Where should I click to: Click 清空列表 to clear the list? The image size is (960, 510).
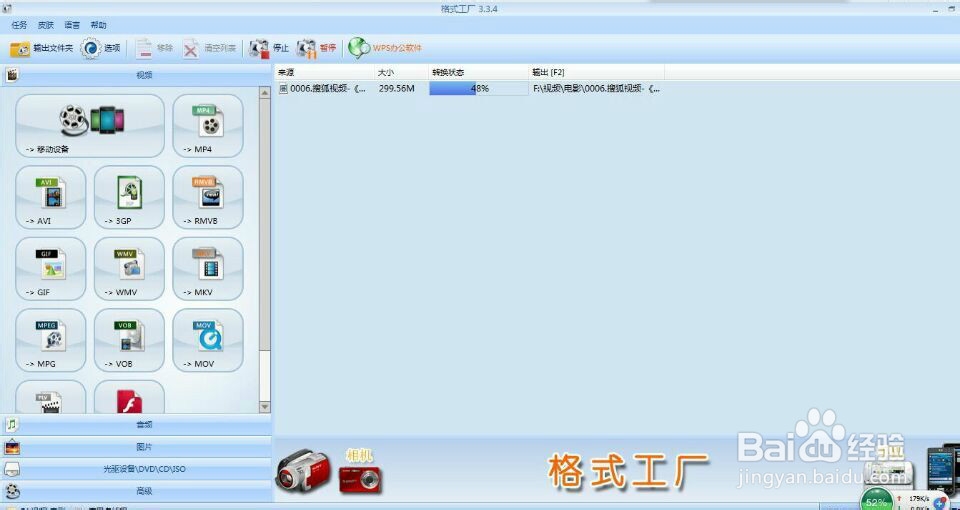209,48
